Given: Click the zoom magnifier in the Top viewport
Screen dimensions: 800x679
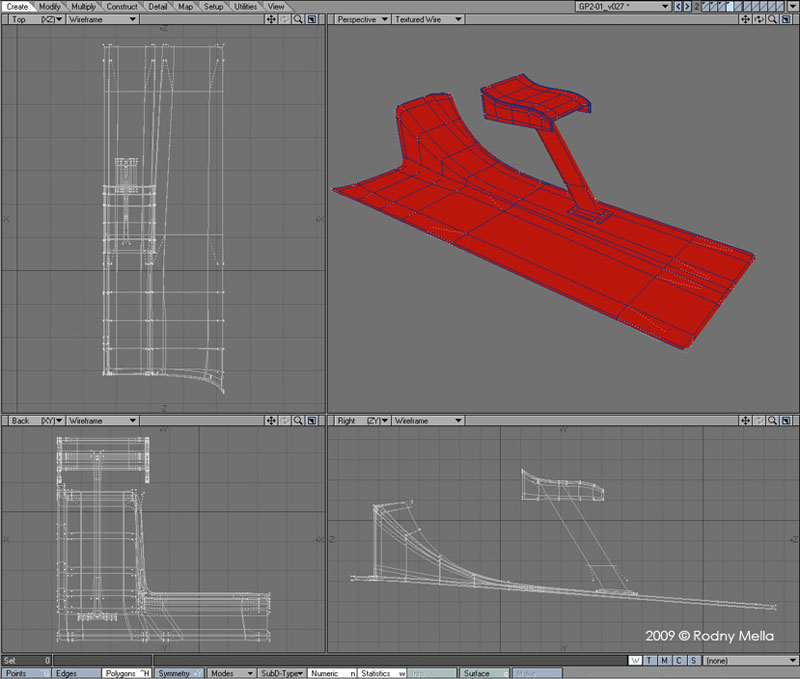Looking at the screenshot, I should pyautogui.click(x=298, y=19).
